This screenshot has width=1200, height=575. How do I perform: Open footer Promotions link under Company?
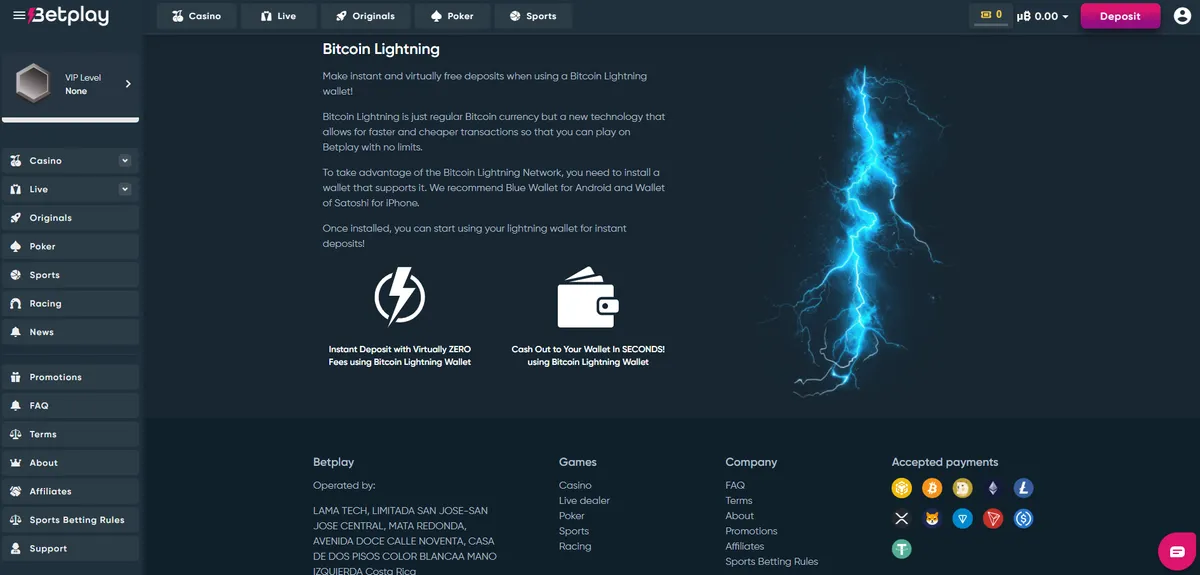click(x=752, y=531)
